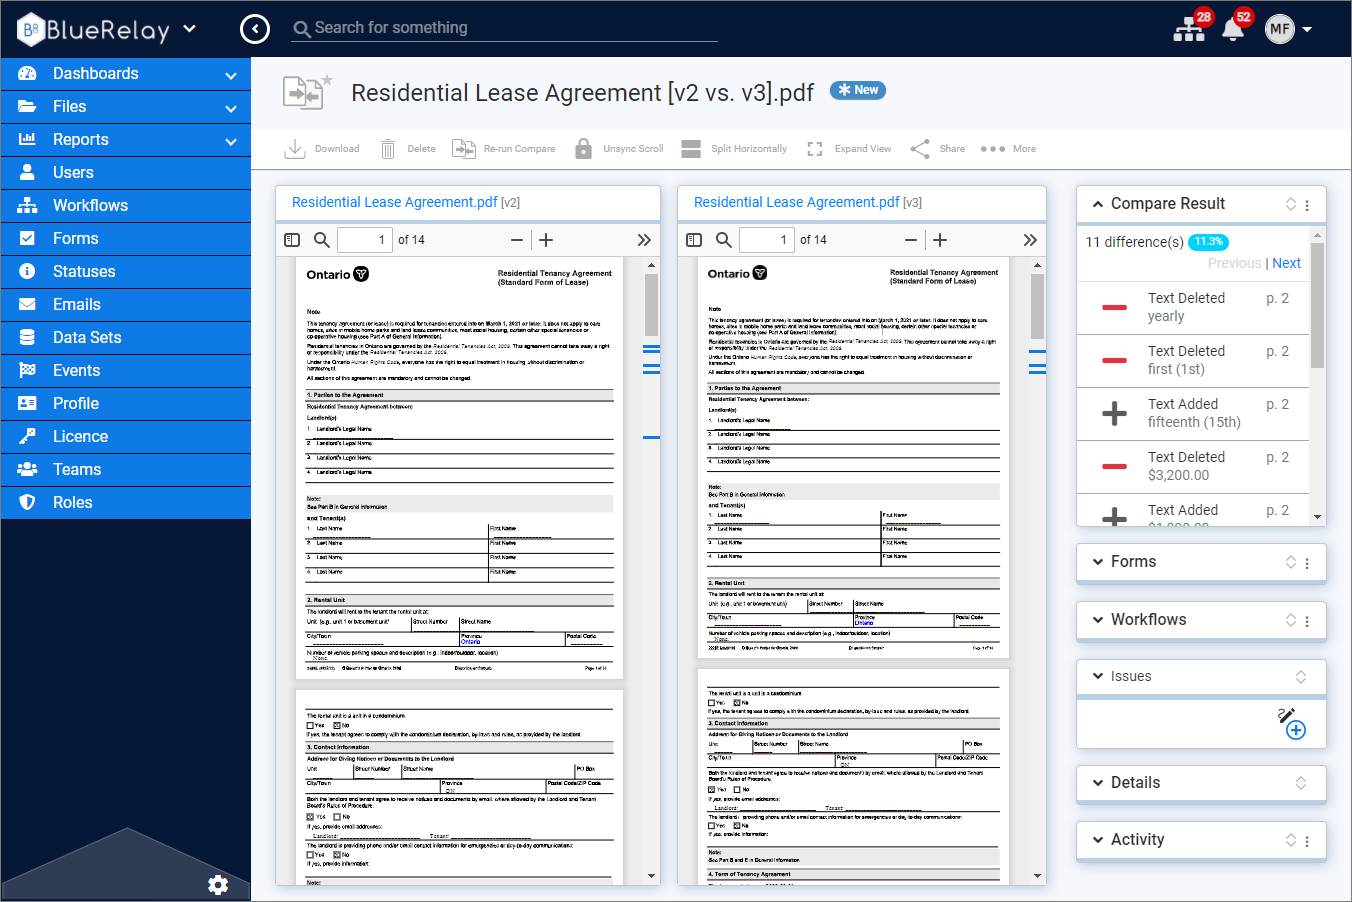Click v3 page number field
The height and width of the screenshot is (902, 1352).
click(766, 240)
